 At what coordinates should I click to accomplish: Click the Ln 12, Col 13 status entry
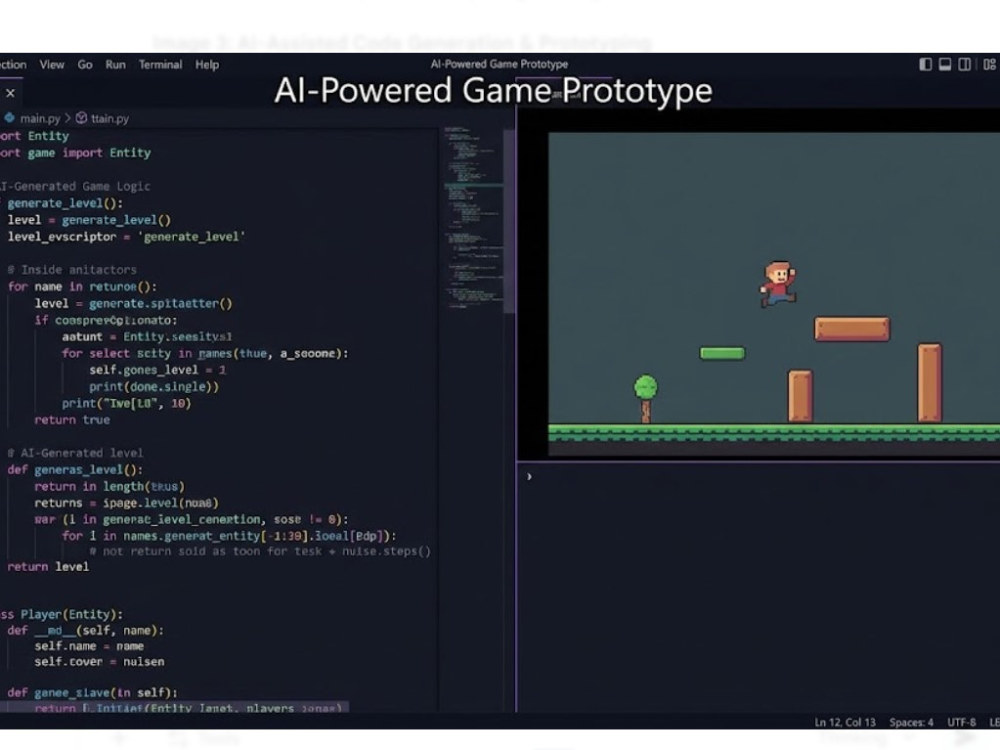click(845, 722)
